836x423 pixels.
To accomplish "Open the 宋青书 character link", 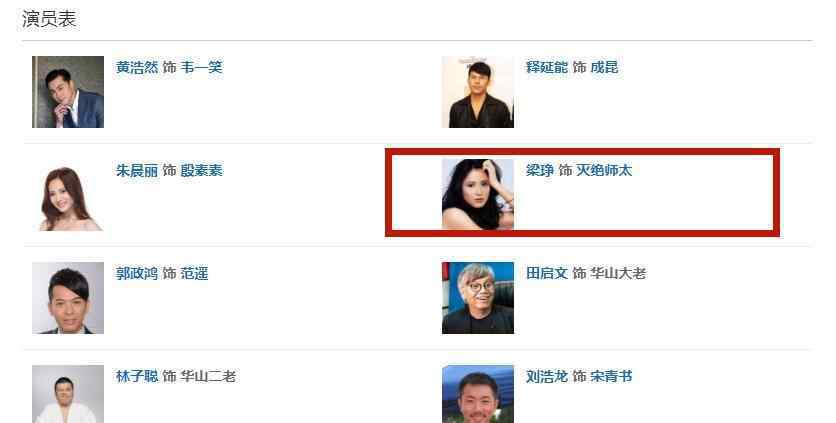I will 611,376.
